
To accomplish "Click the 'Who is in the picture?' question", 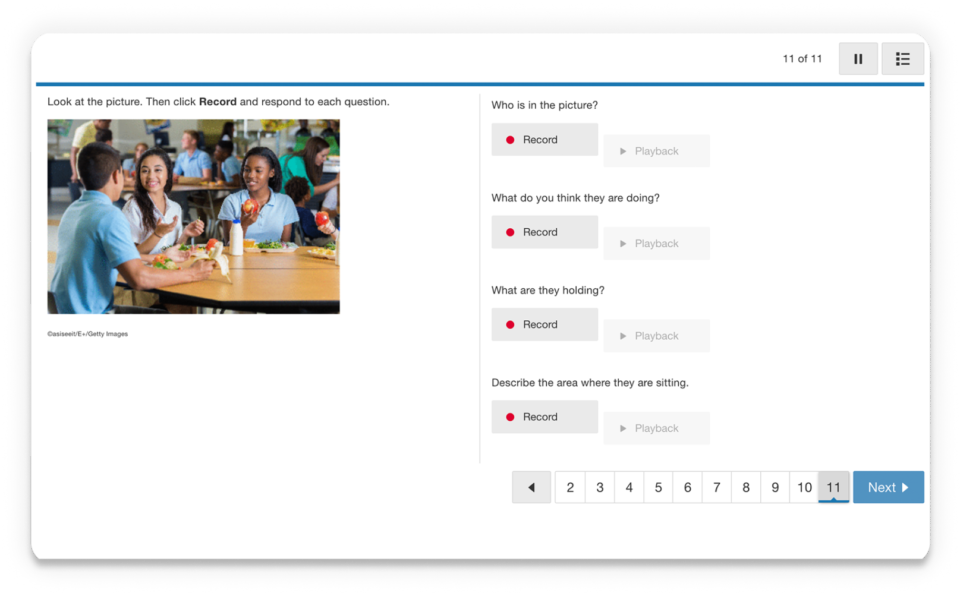I will coord(544,105).
